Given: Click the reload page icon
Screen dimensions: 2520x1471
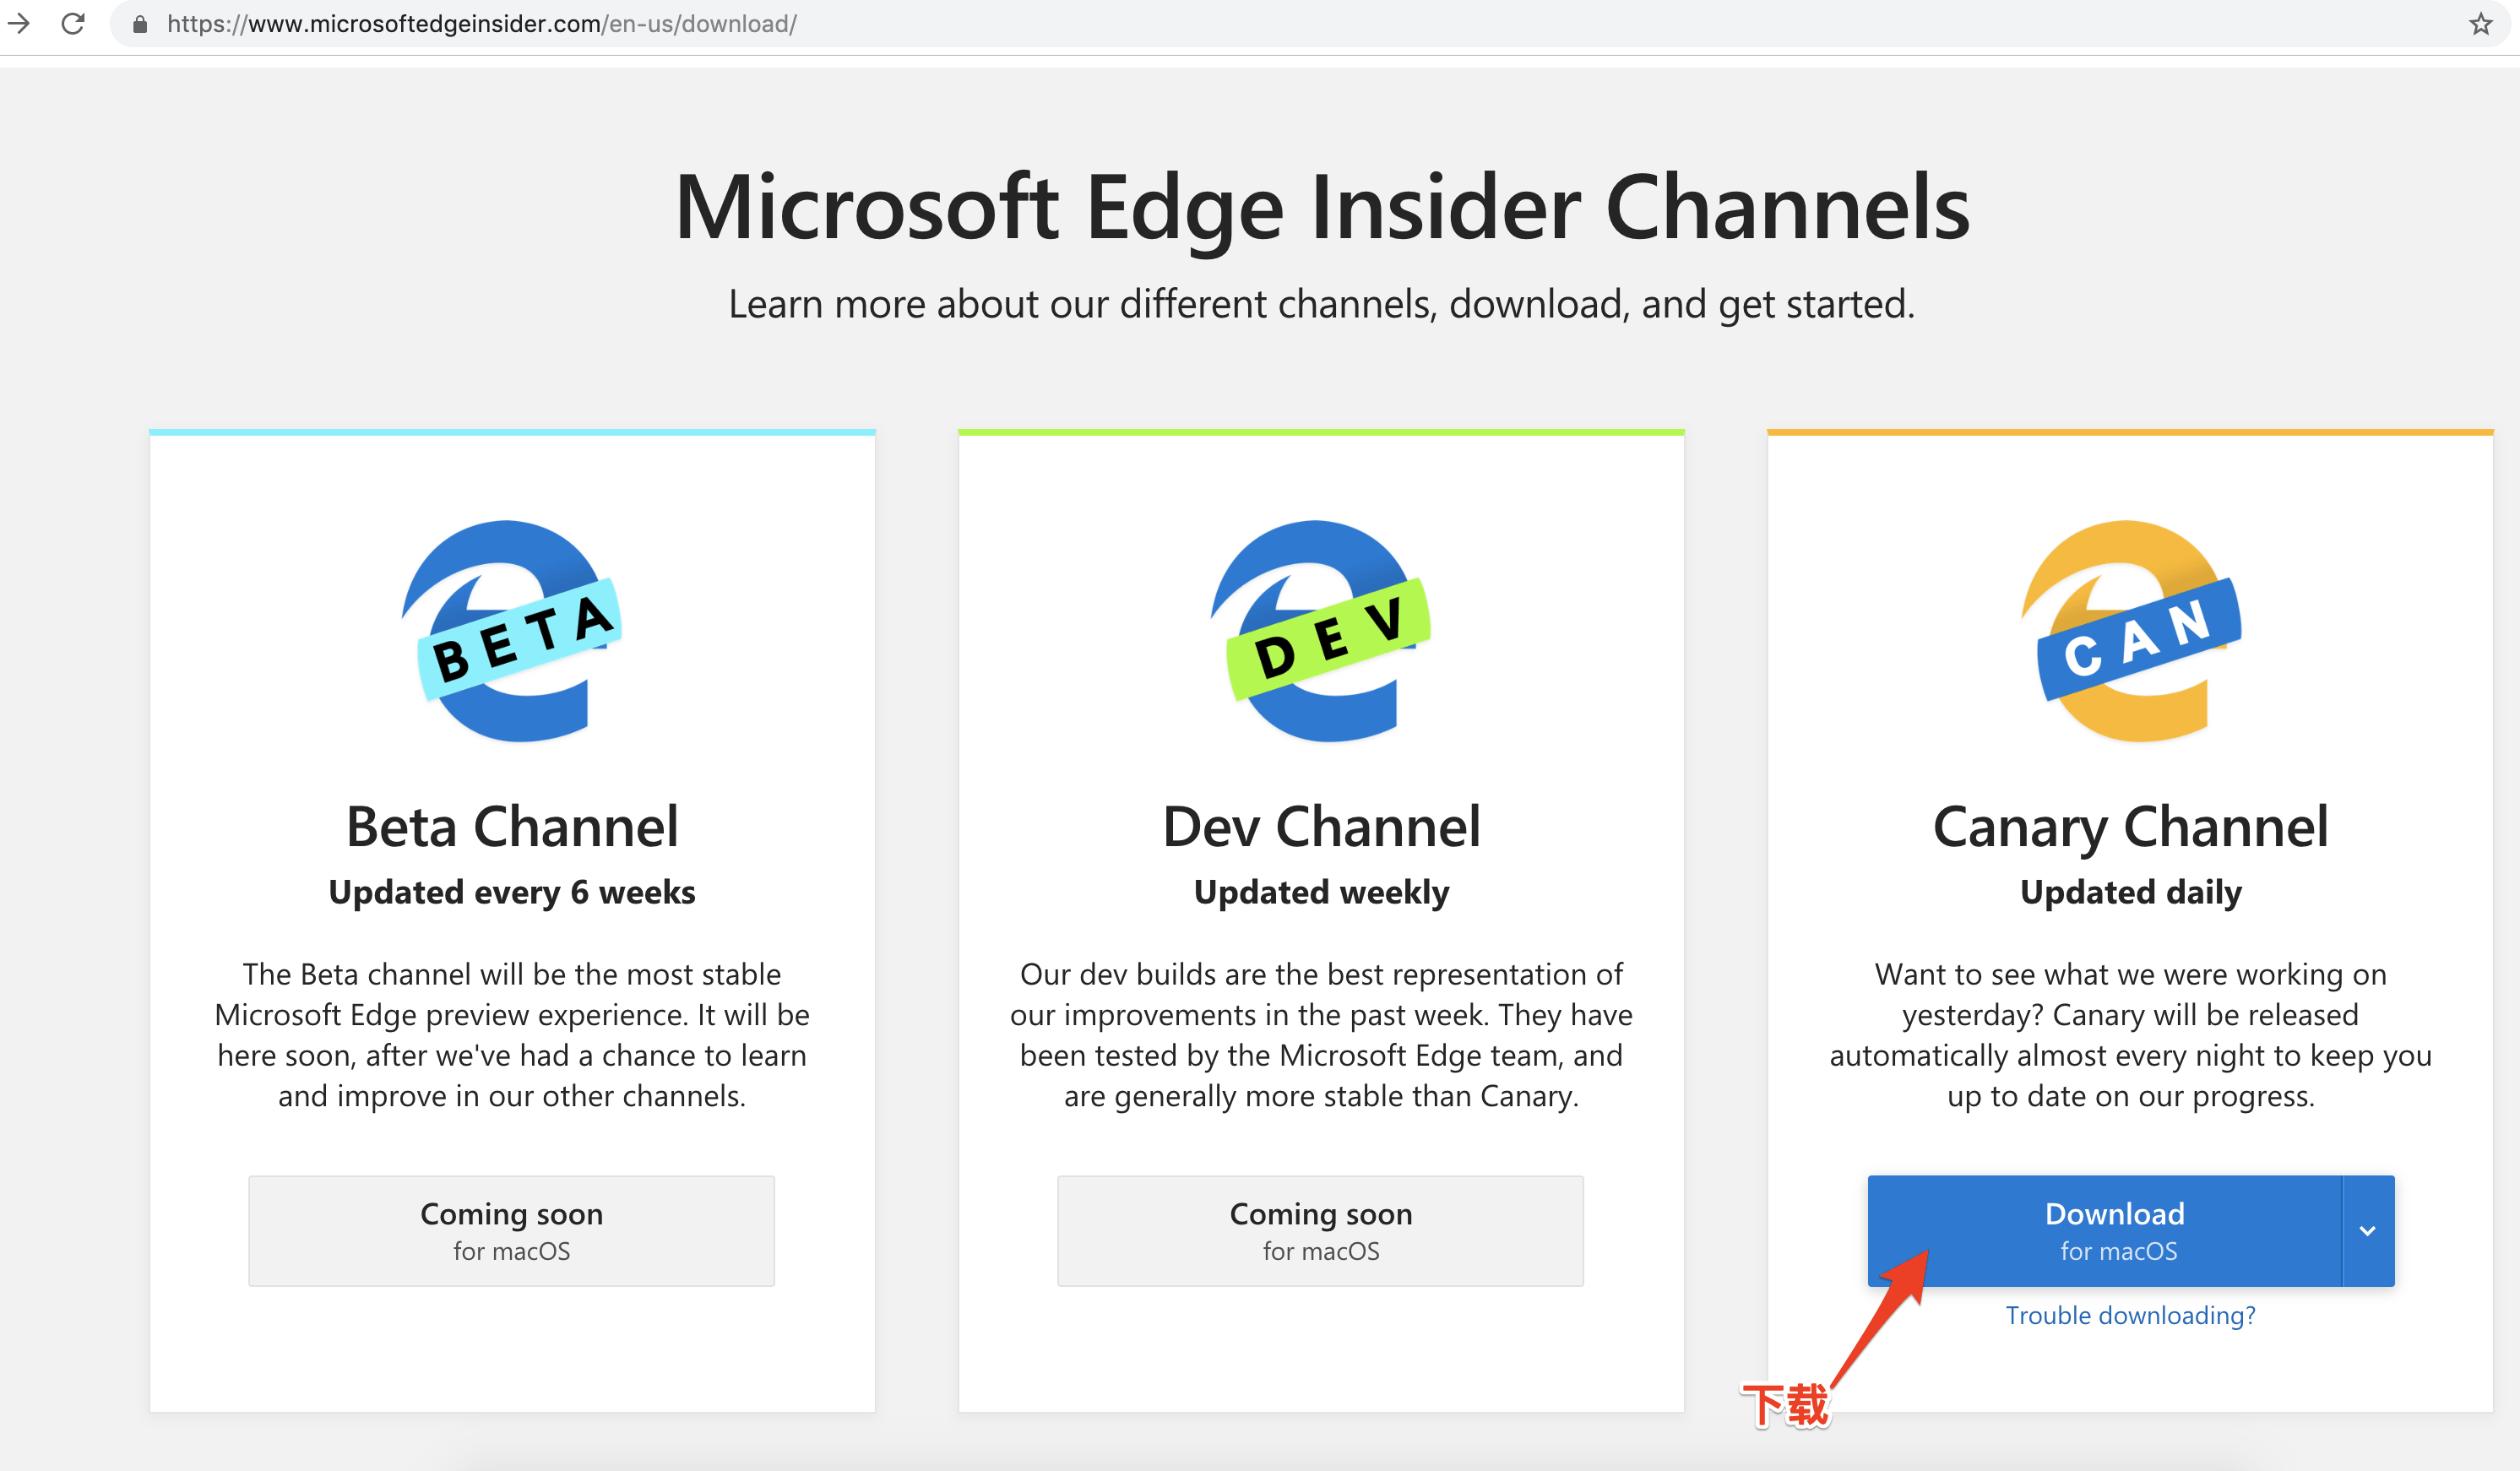Looking at the screenshot, I should [x=73, y=23].
